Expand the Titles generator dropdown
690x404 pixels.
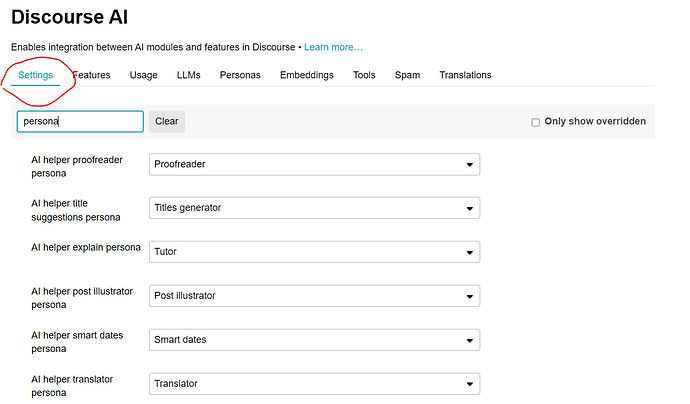tap(314, 208)
